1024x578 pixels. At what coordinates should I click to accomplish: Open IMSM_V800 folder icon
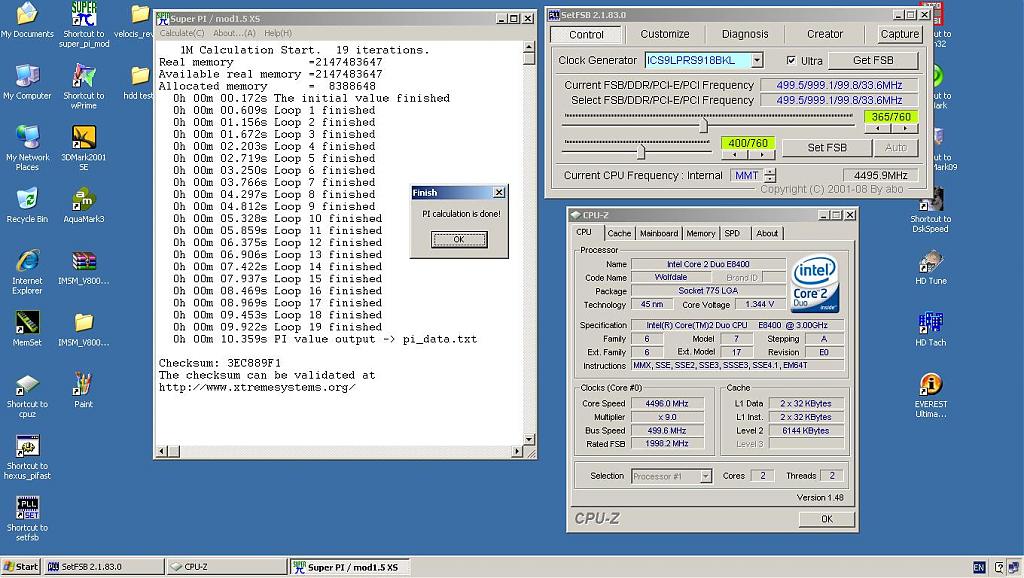[x=84, y=329]
